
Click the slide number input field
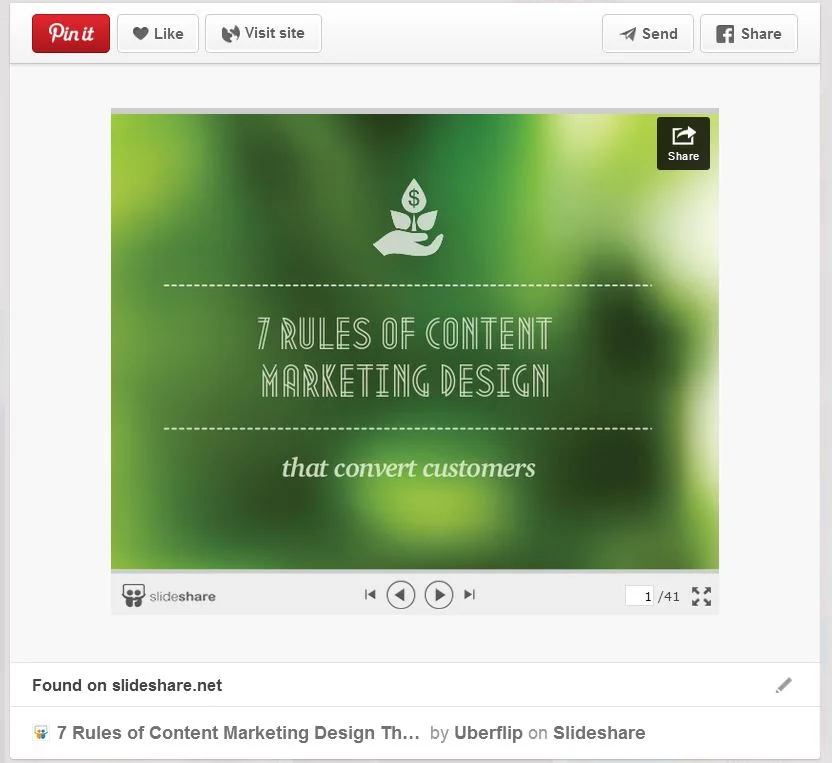tap(639, 596)
